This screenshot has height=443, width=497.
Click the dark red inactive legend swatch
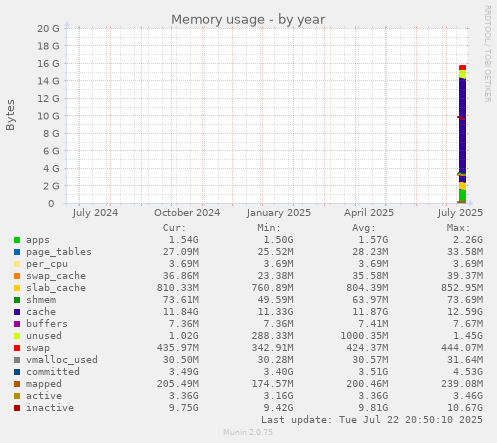(x=17, y=408)
